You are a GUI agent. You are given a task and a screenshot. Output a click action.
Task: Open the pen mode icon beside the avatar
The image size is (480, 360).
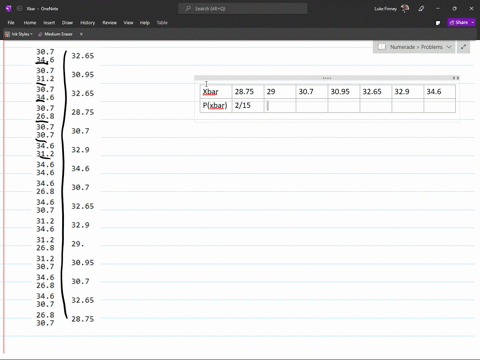coord(421,9)
